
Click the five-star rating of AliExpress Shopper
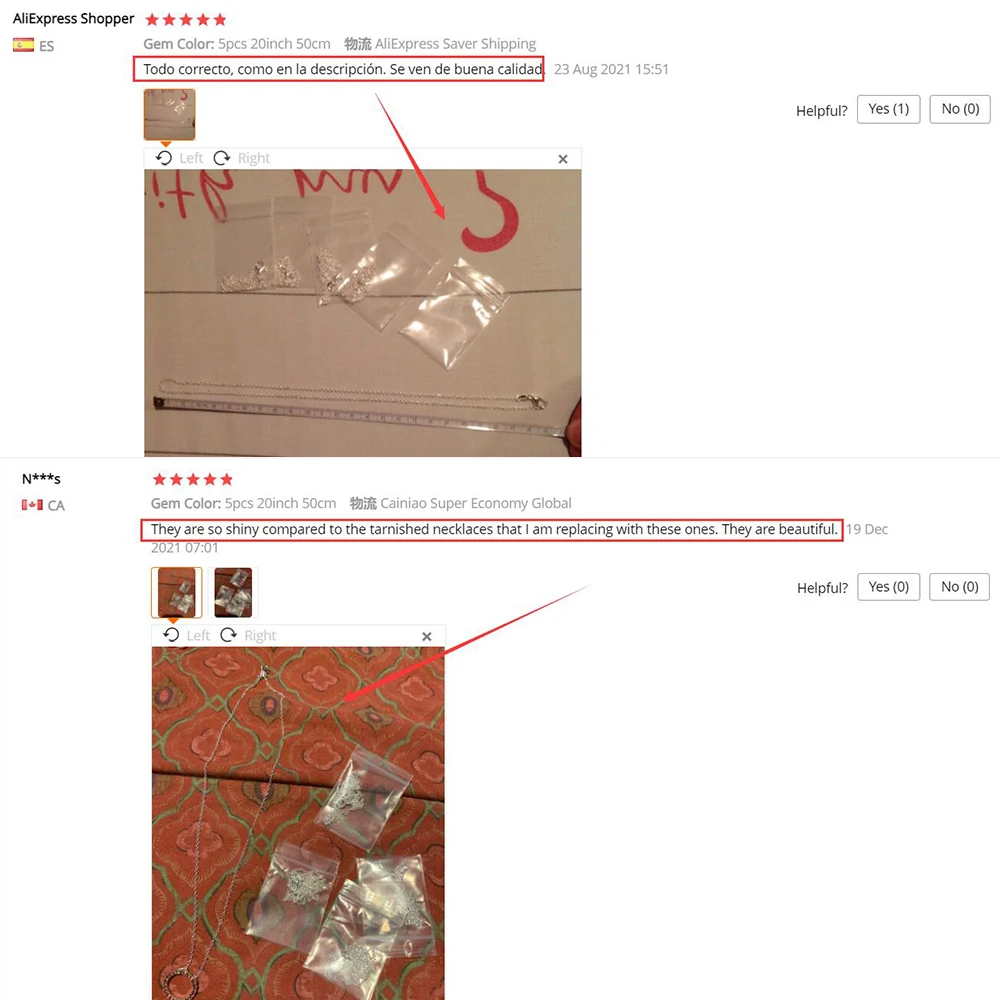(x=186, y=20)
